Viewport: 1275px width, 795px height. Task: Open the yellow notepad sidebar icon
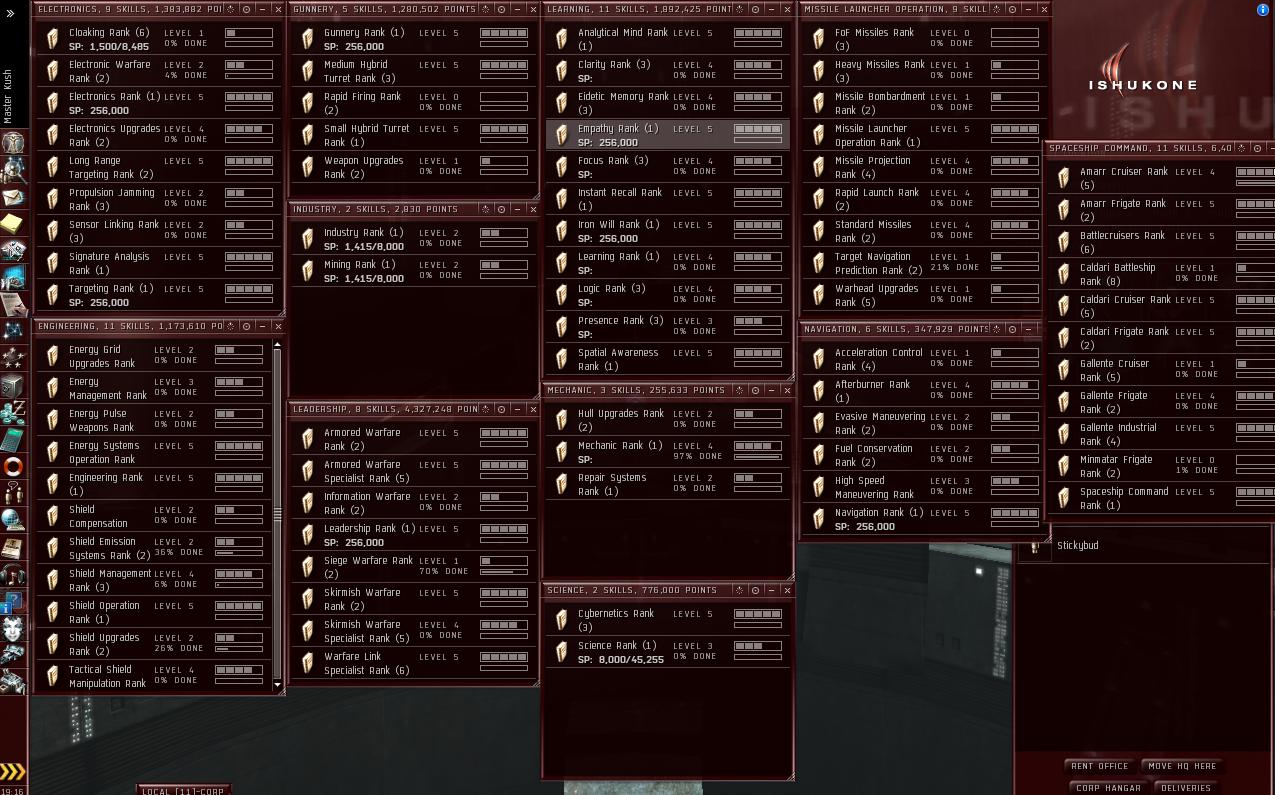point(13,222)
